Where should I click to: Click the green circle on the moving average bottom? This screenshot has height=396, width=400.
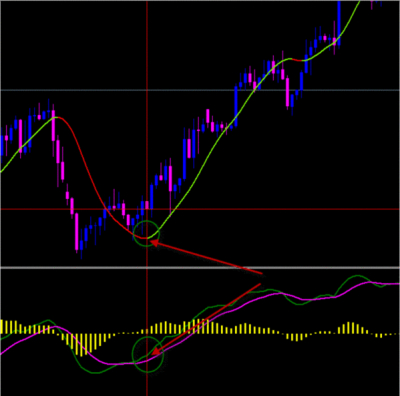tap(146, 234)
